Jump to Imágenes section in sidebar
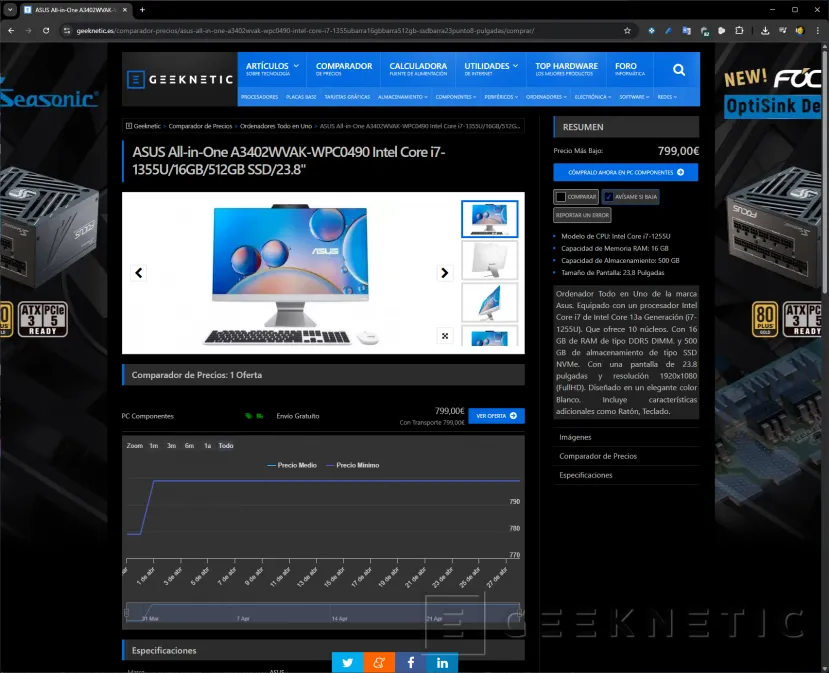This screenshot has height=673, width=829. pos(575,437)
